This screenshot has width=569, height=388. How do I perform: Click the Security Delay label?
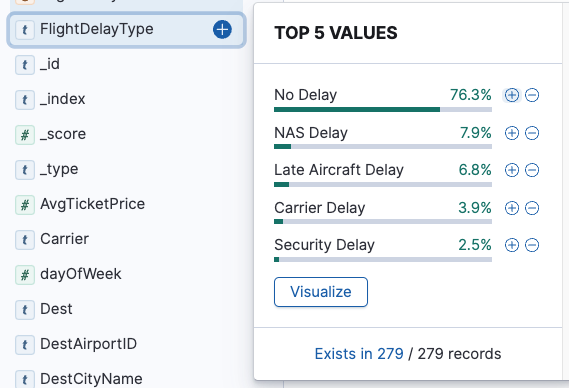(324, 245)
